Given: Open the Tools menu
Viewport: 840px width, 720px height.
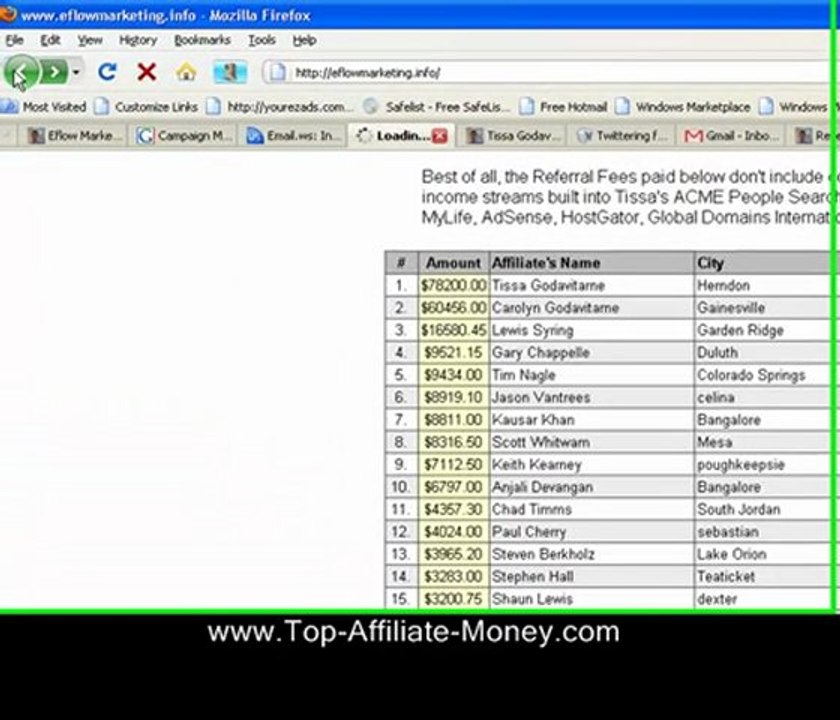Looking at the screenshot, I should click(x=261, y=40).
